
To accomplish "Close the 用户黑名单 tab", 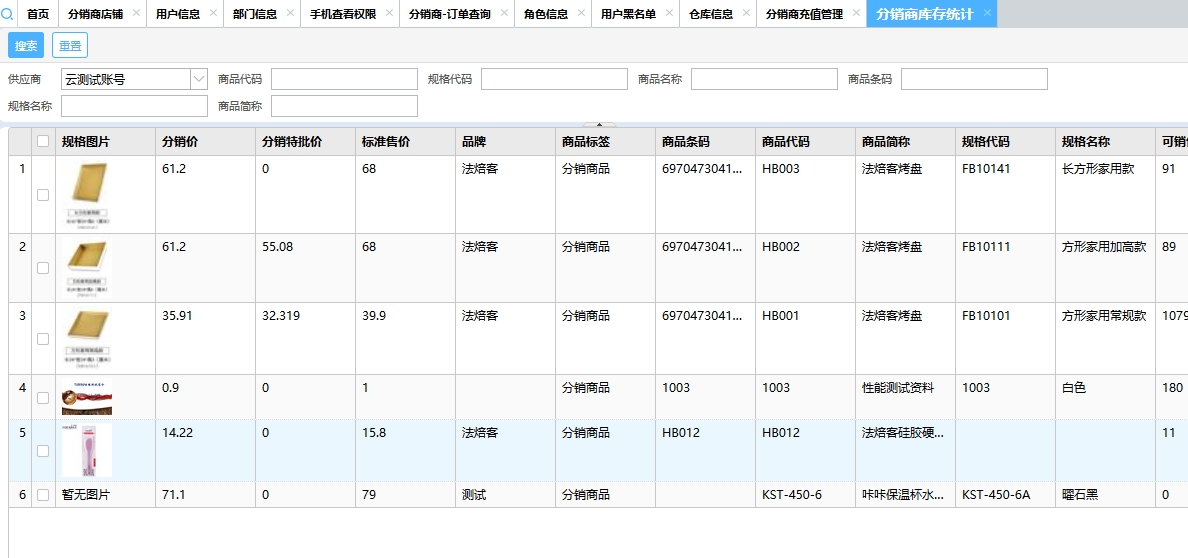I will (x=670, y=13).
